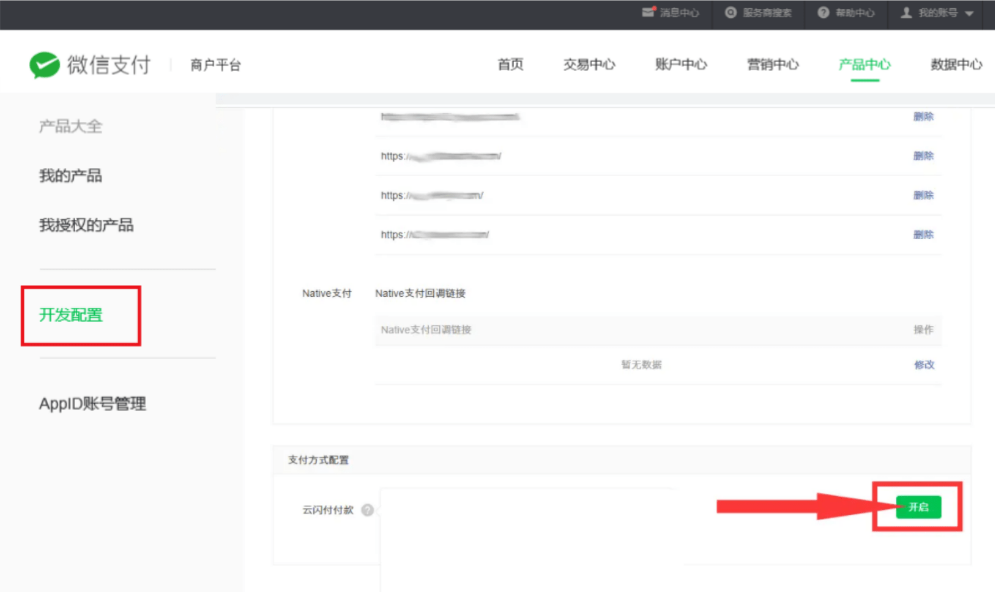Viewport: 995px width, 592px height.
Task: Click 删除 on the last https row
Action: coord(923,235)
